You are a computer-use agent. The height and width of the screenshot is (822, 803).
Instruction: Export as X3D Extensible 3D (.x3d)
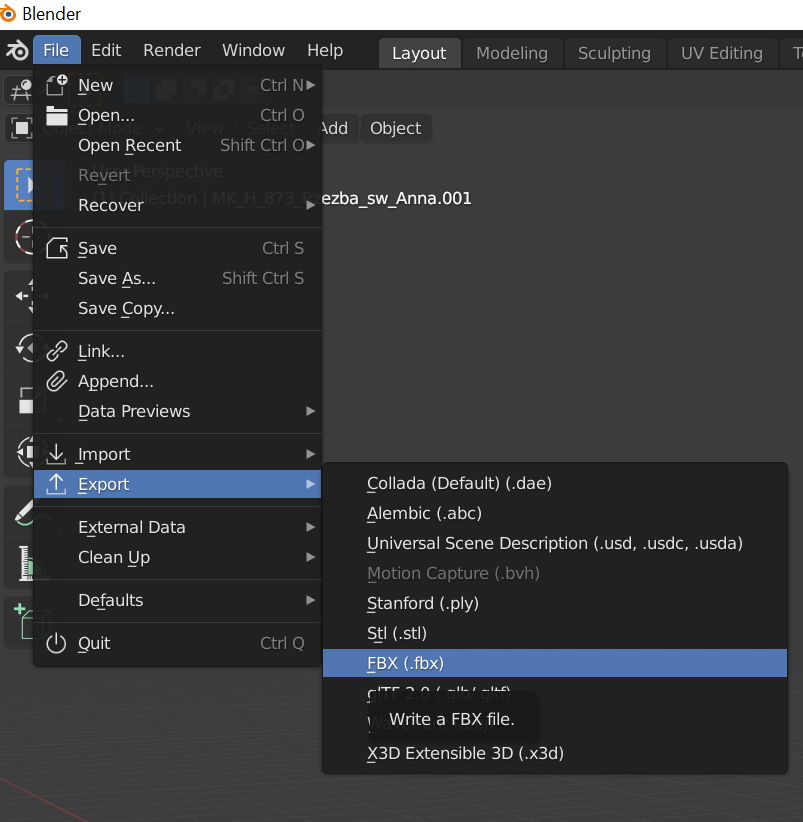555,753
